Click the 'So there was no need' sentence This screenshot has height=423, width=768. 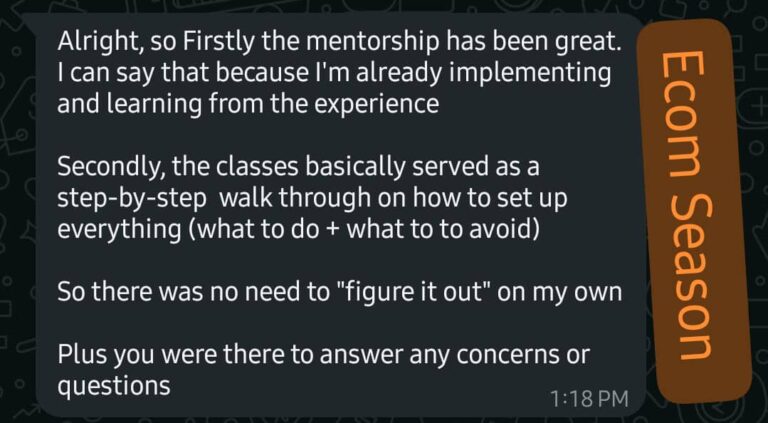(340, 293)
